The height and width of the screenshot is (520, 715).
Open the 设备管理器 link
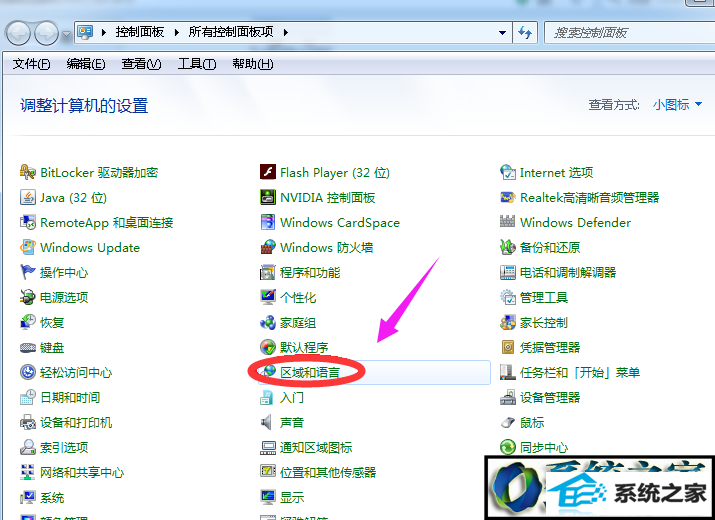click(550, 397)
